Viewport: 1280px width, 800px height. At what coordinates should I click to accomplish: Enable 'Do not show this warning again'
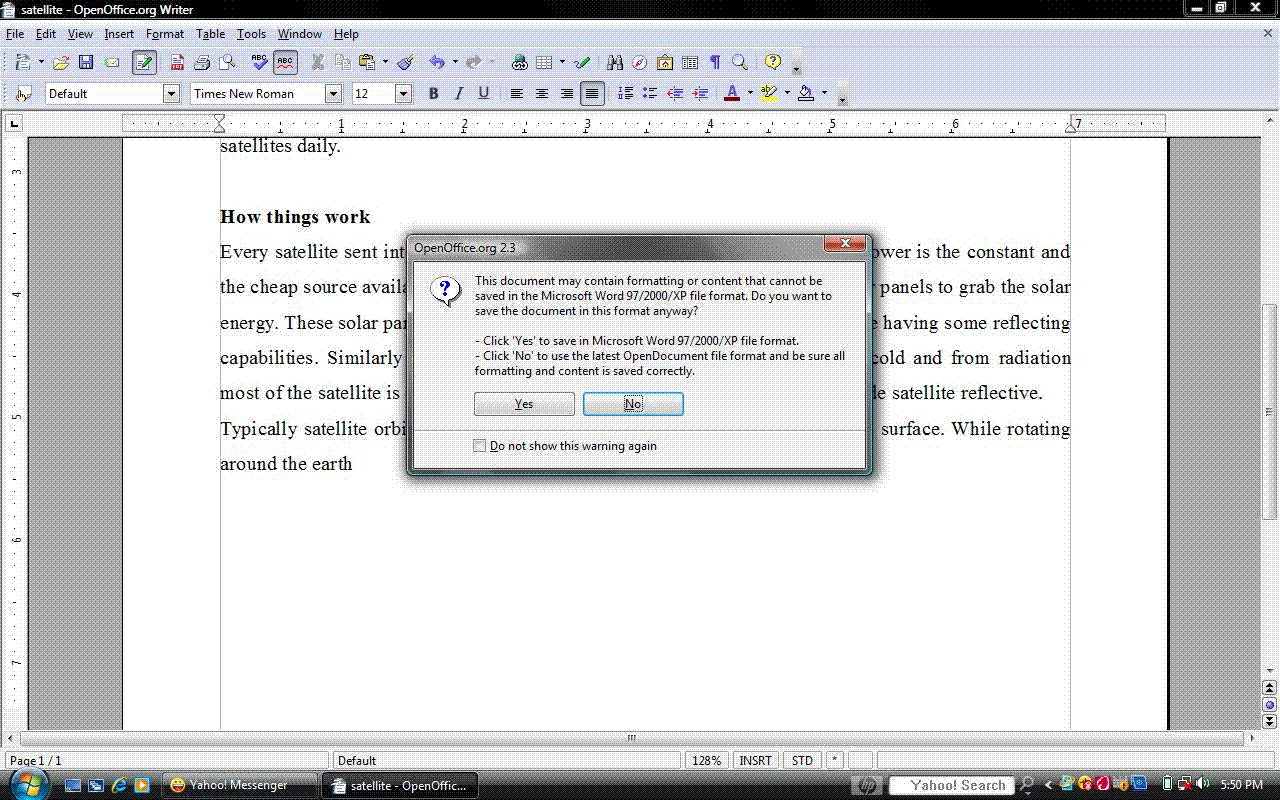tap(480, 446)
